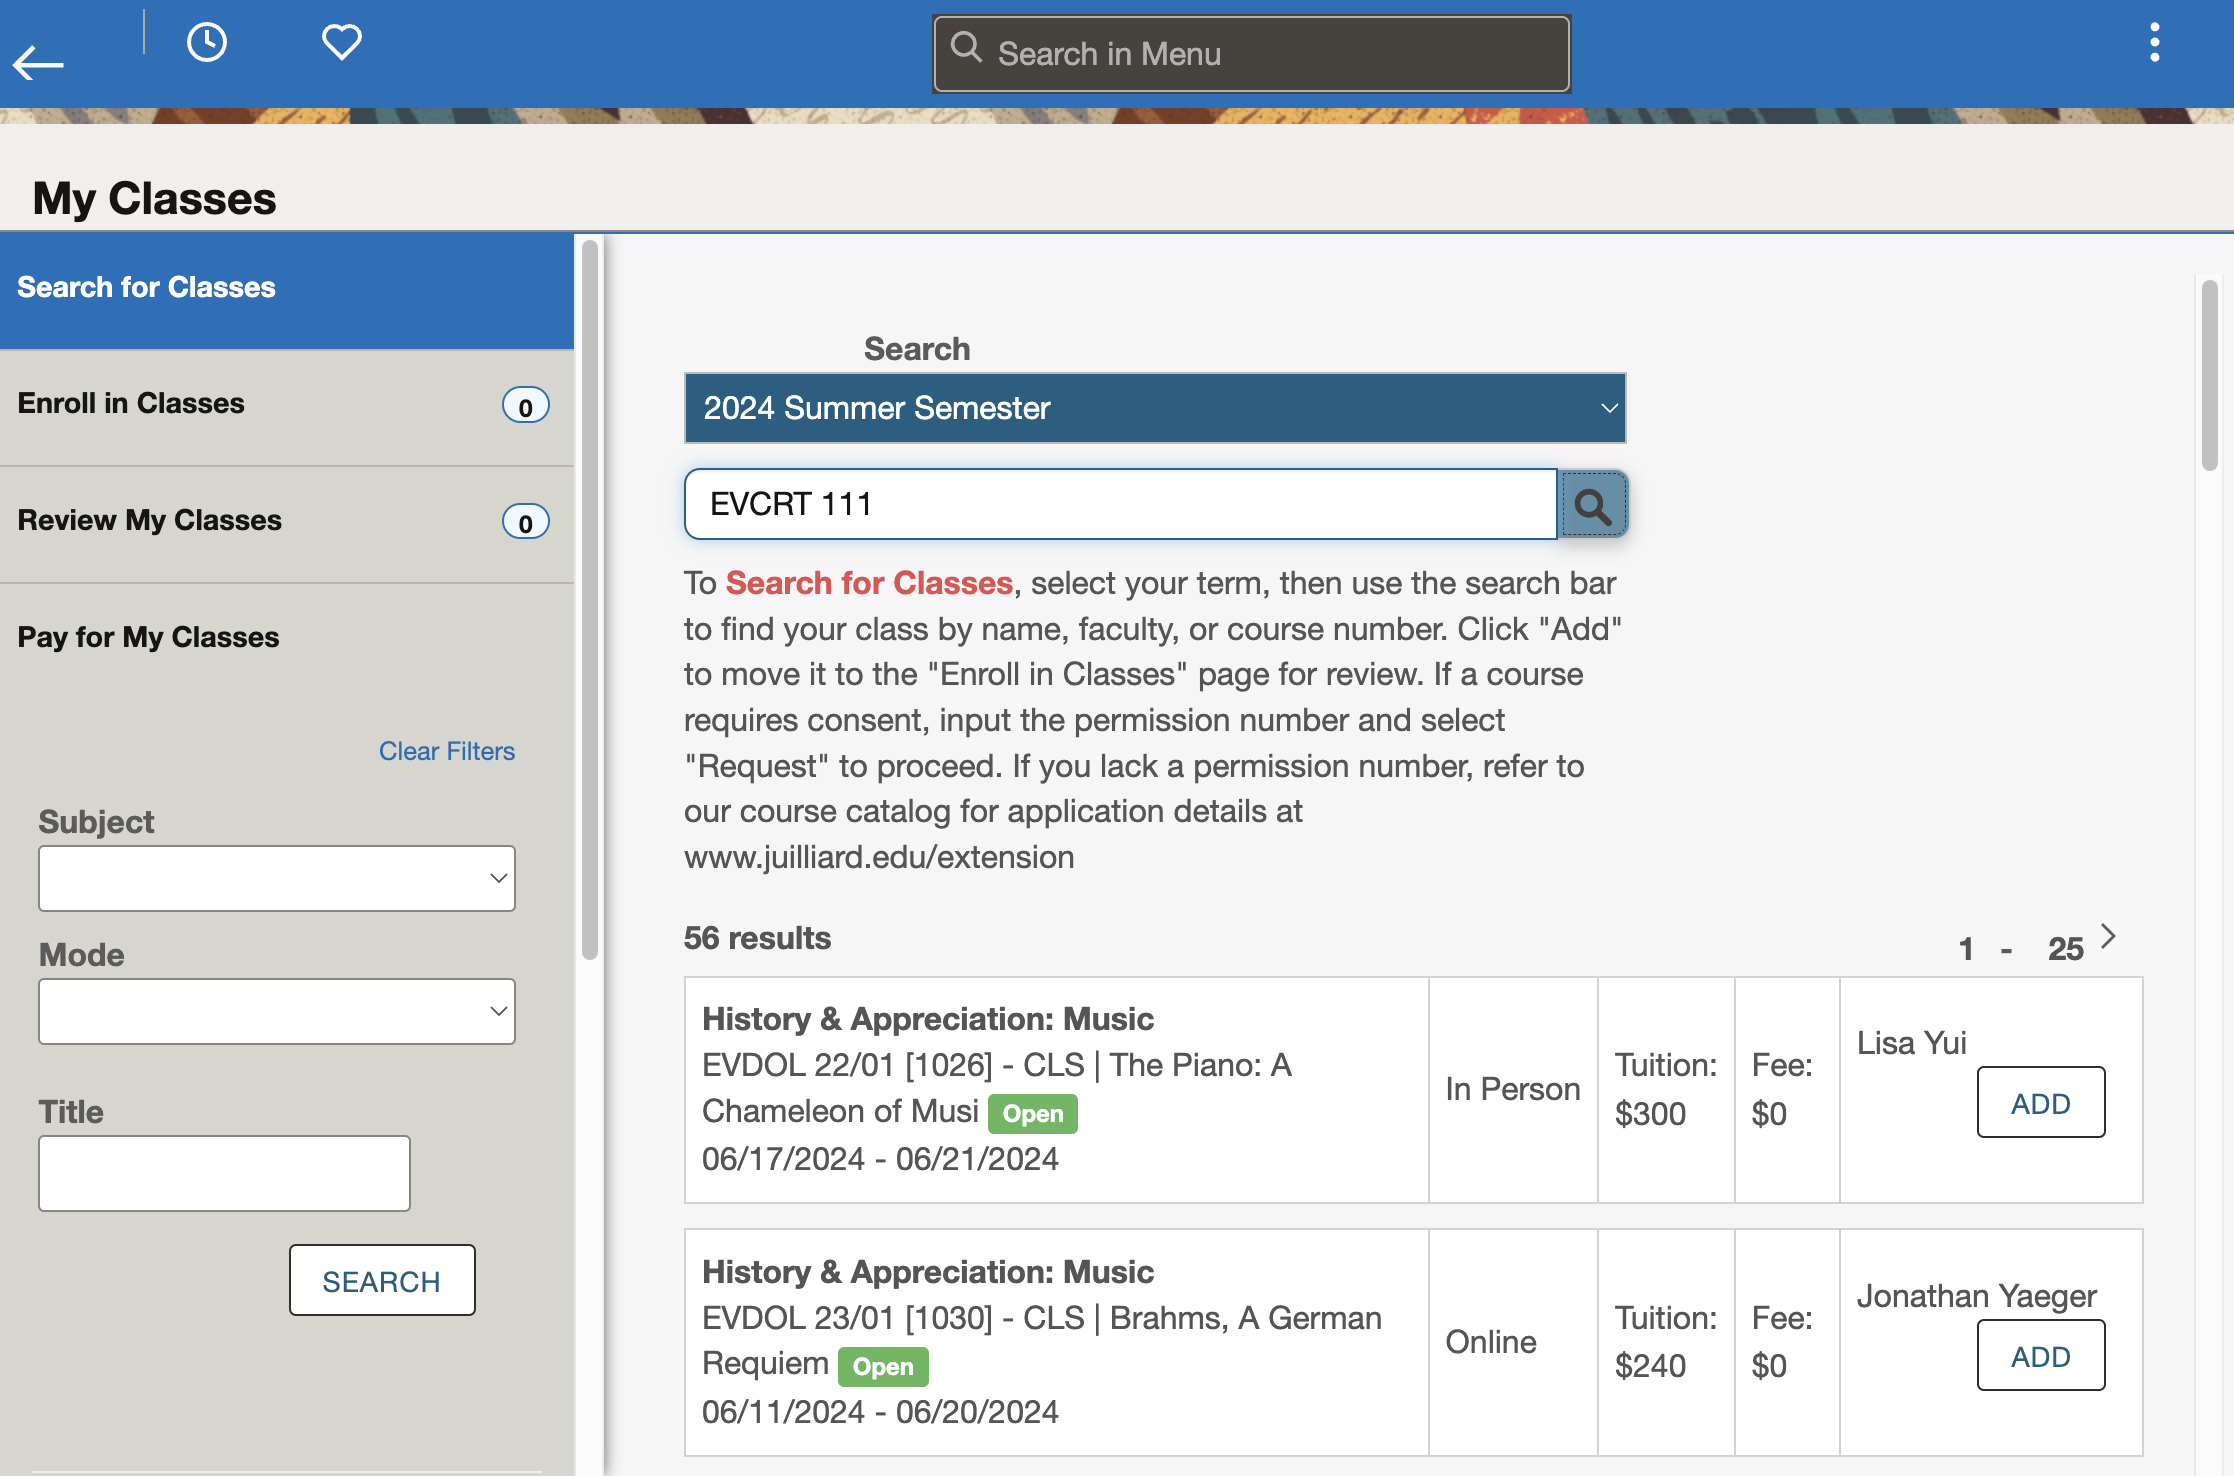Open the Review My Classes section
2234x1476 pixels.
[x=287, y=524]
